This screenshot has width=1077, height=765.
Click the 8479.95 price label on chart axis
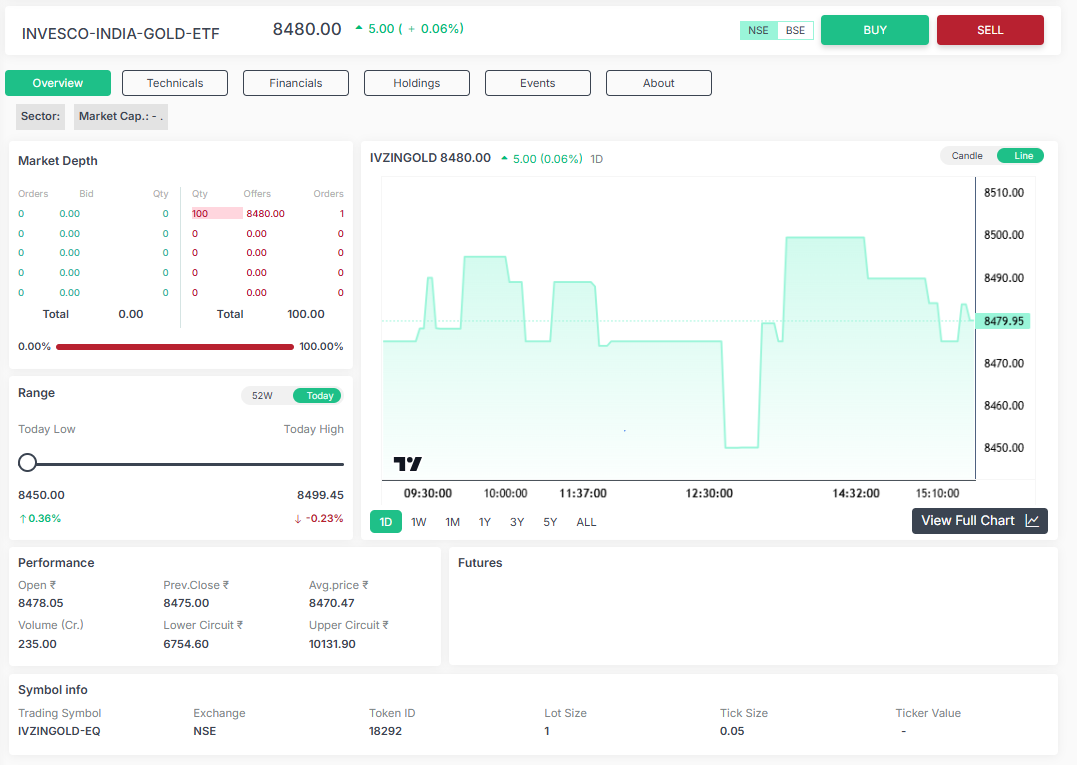click(x=1004, y=321)
